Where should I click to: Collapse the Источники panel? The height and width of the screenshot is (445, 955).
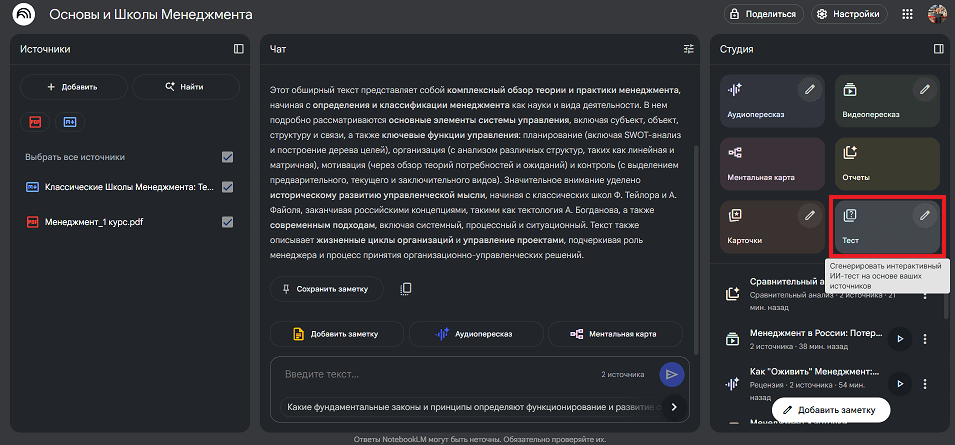238,48
